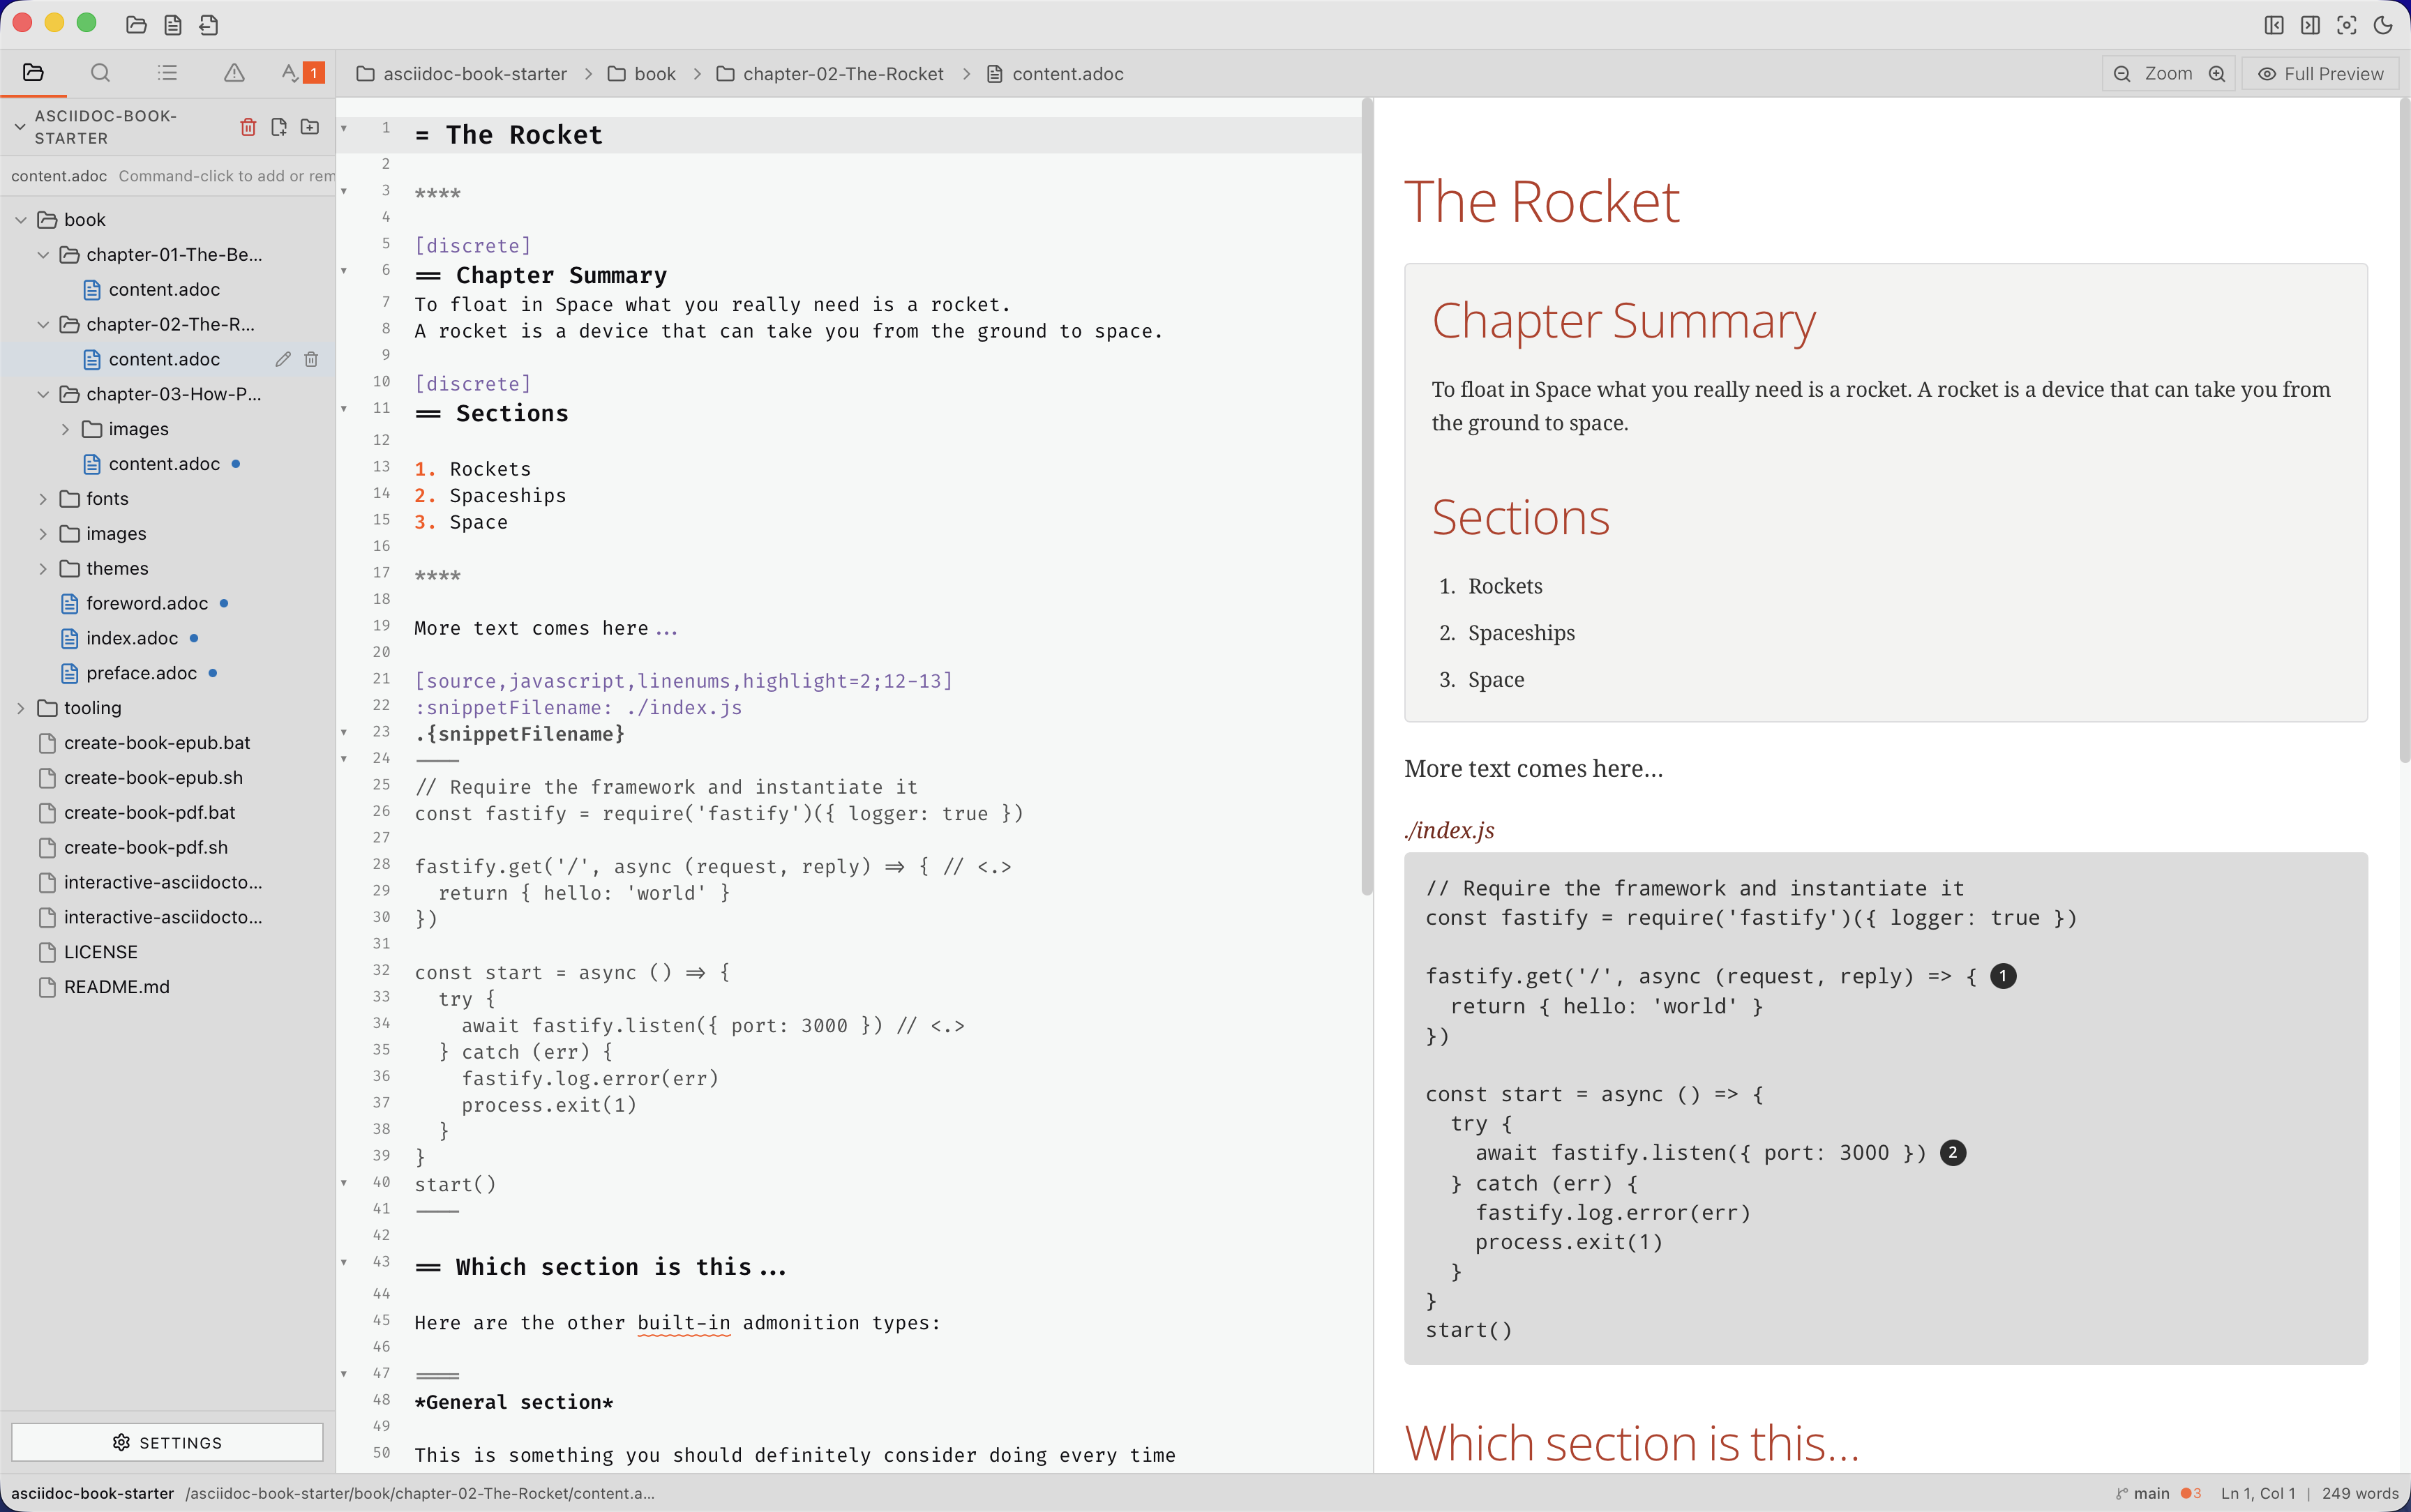2411x1512 pixels.
Task: Create new folder in project header
Action: 310,127
